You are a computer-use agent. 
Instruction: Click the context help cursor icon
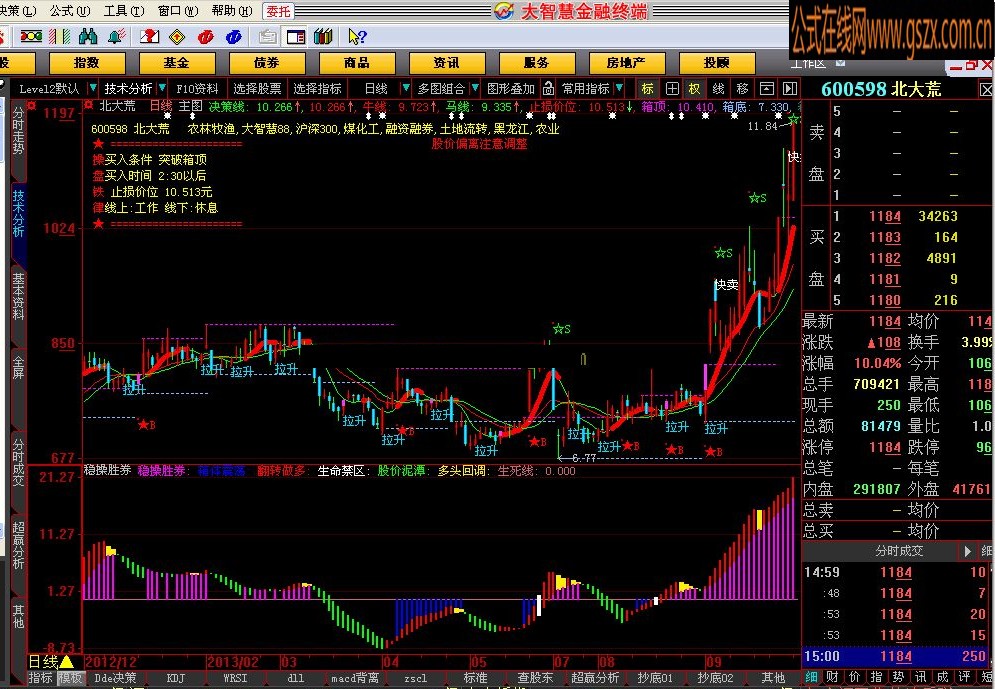click(x=357, y=37)
